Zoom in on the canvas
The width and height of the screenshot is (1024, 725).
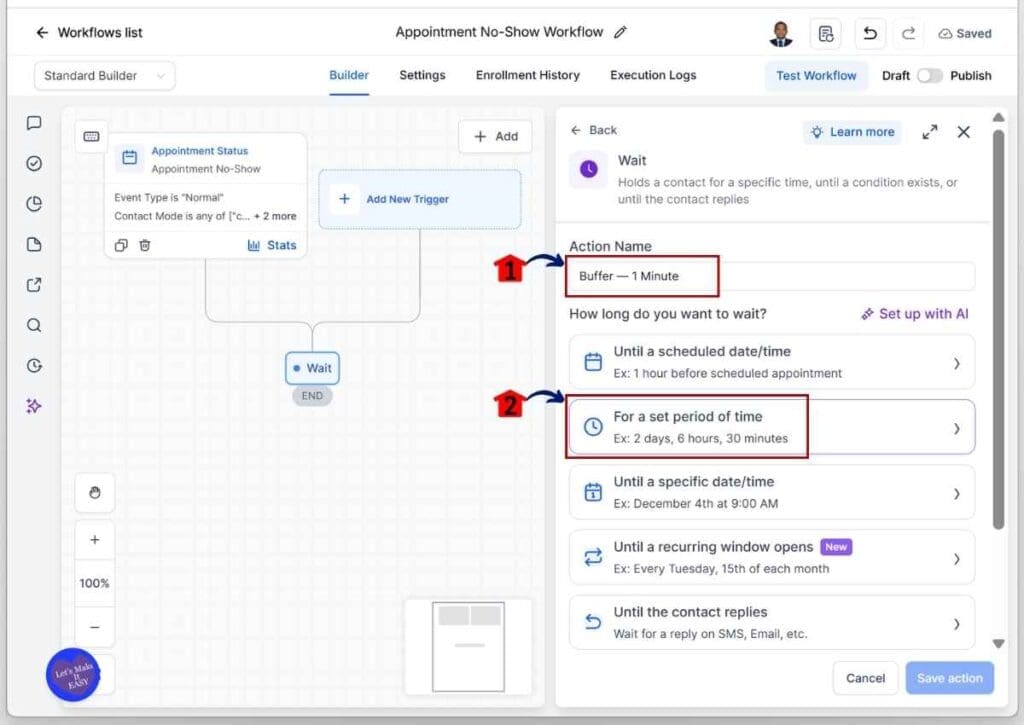(x=95, y=540)
